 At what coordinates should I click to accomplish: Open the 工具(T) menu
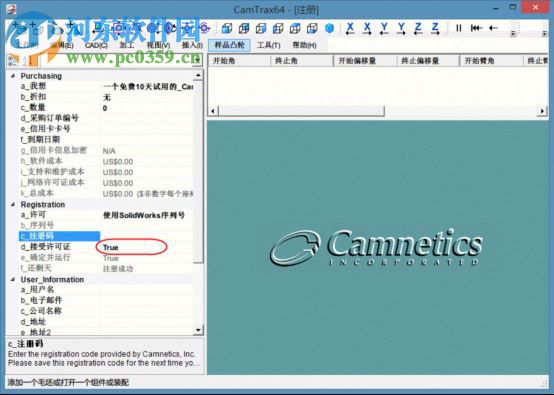(269, 45)
